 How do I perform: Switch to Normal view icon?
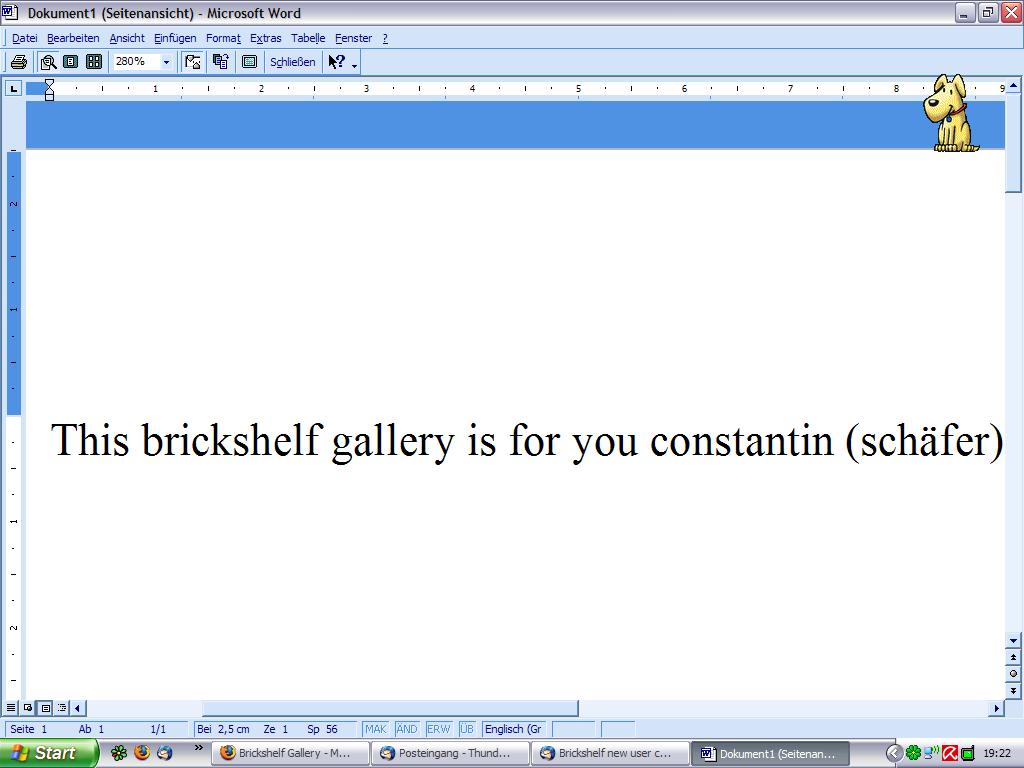pos(11,707)
